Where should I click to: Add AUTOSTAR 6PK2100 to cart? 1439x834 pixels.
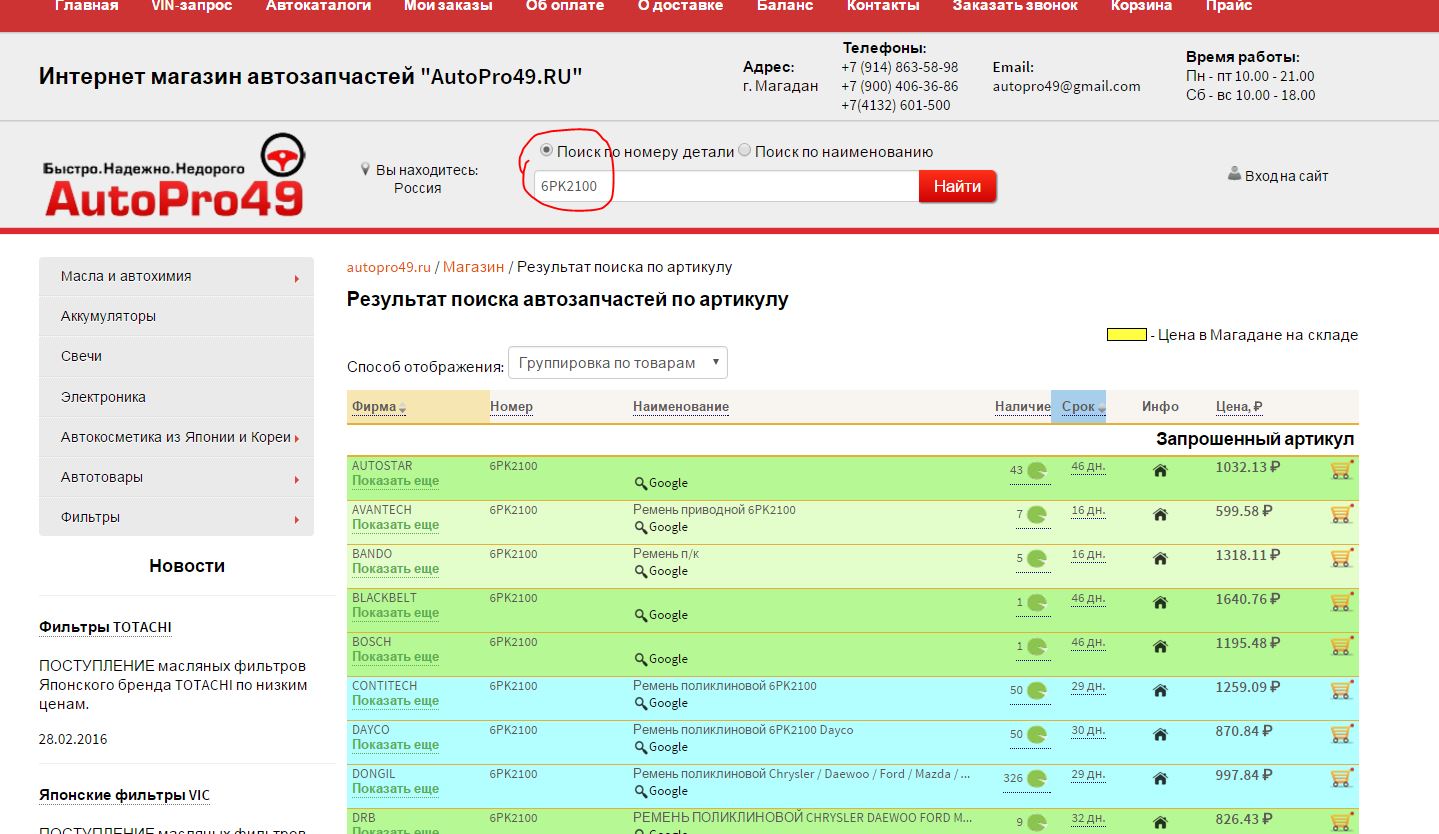click(1341, 470)
